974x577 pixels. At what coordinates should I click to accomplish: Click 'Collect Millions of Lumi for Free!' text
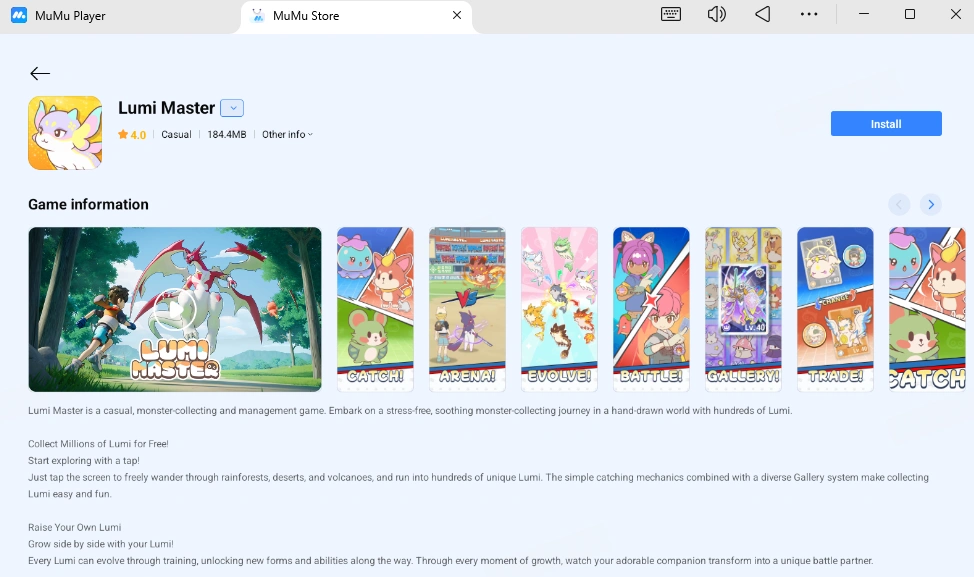pyautogui.click(x=98, y=443)
